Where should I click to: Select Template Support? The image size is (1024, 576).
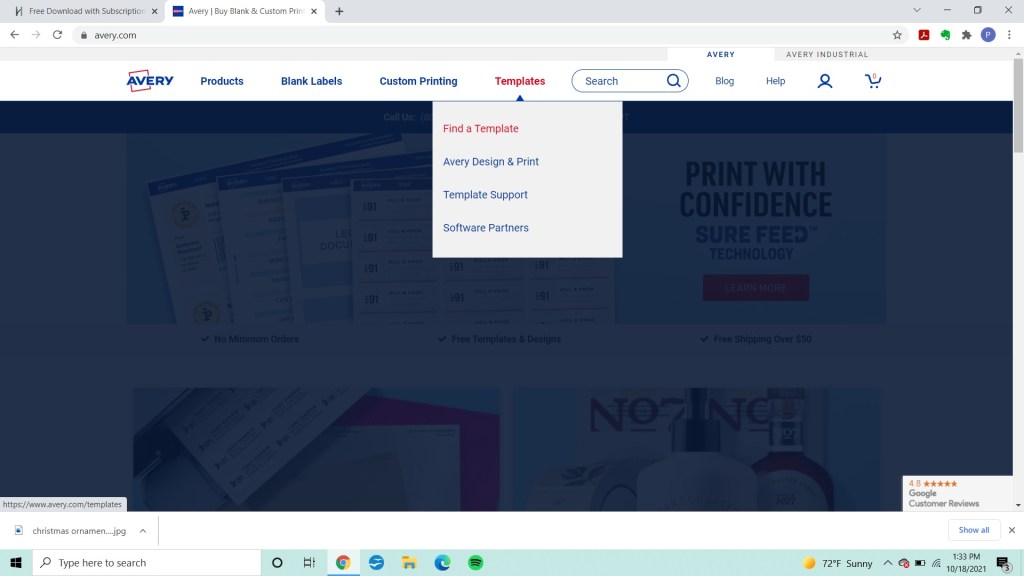tap(485, 195)
